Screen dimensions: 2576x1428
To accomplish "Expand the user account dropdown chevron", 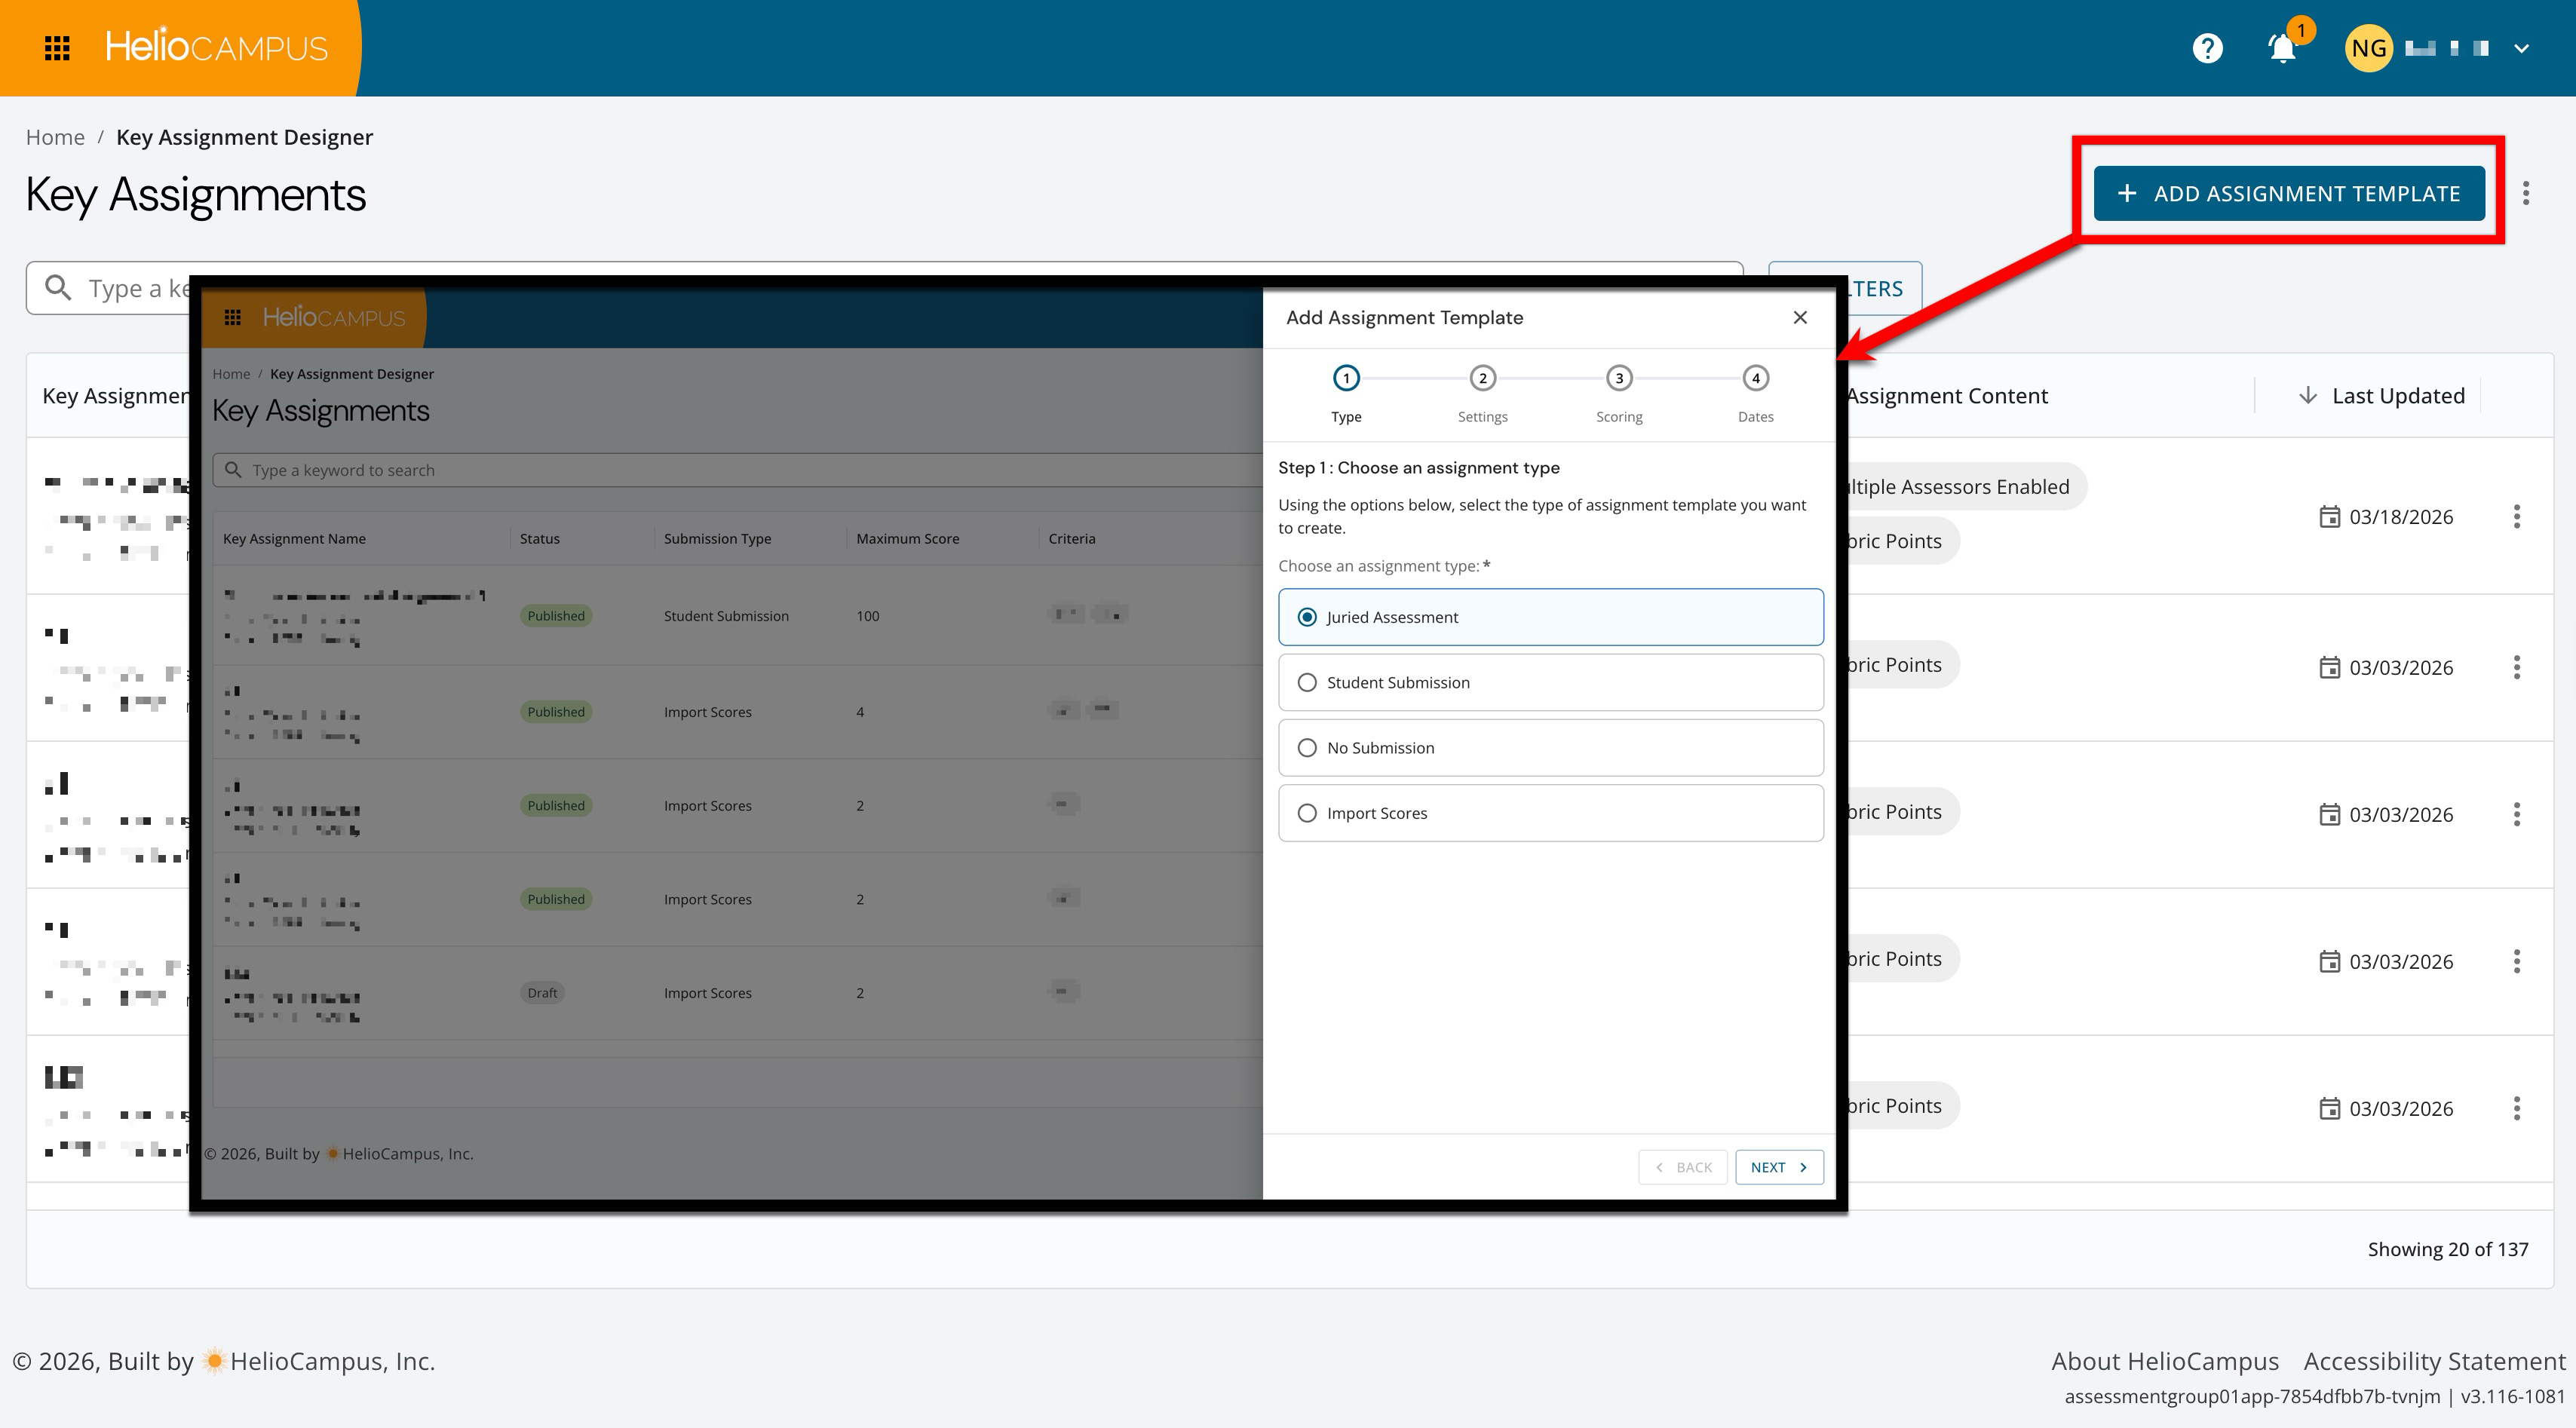I will click(x=2521, y=48).
